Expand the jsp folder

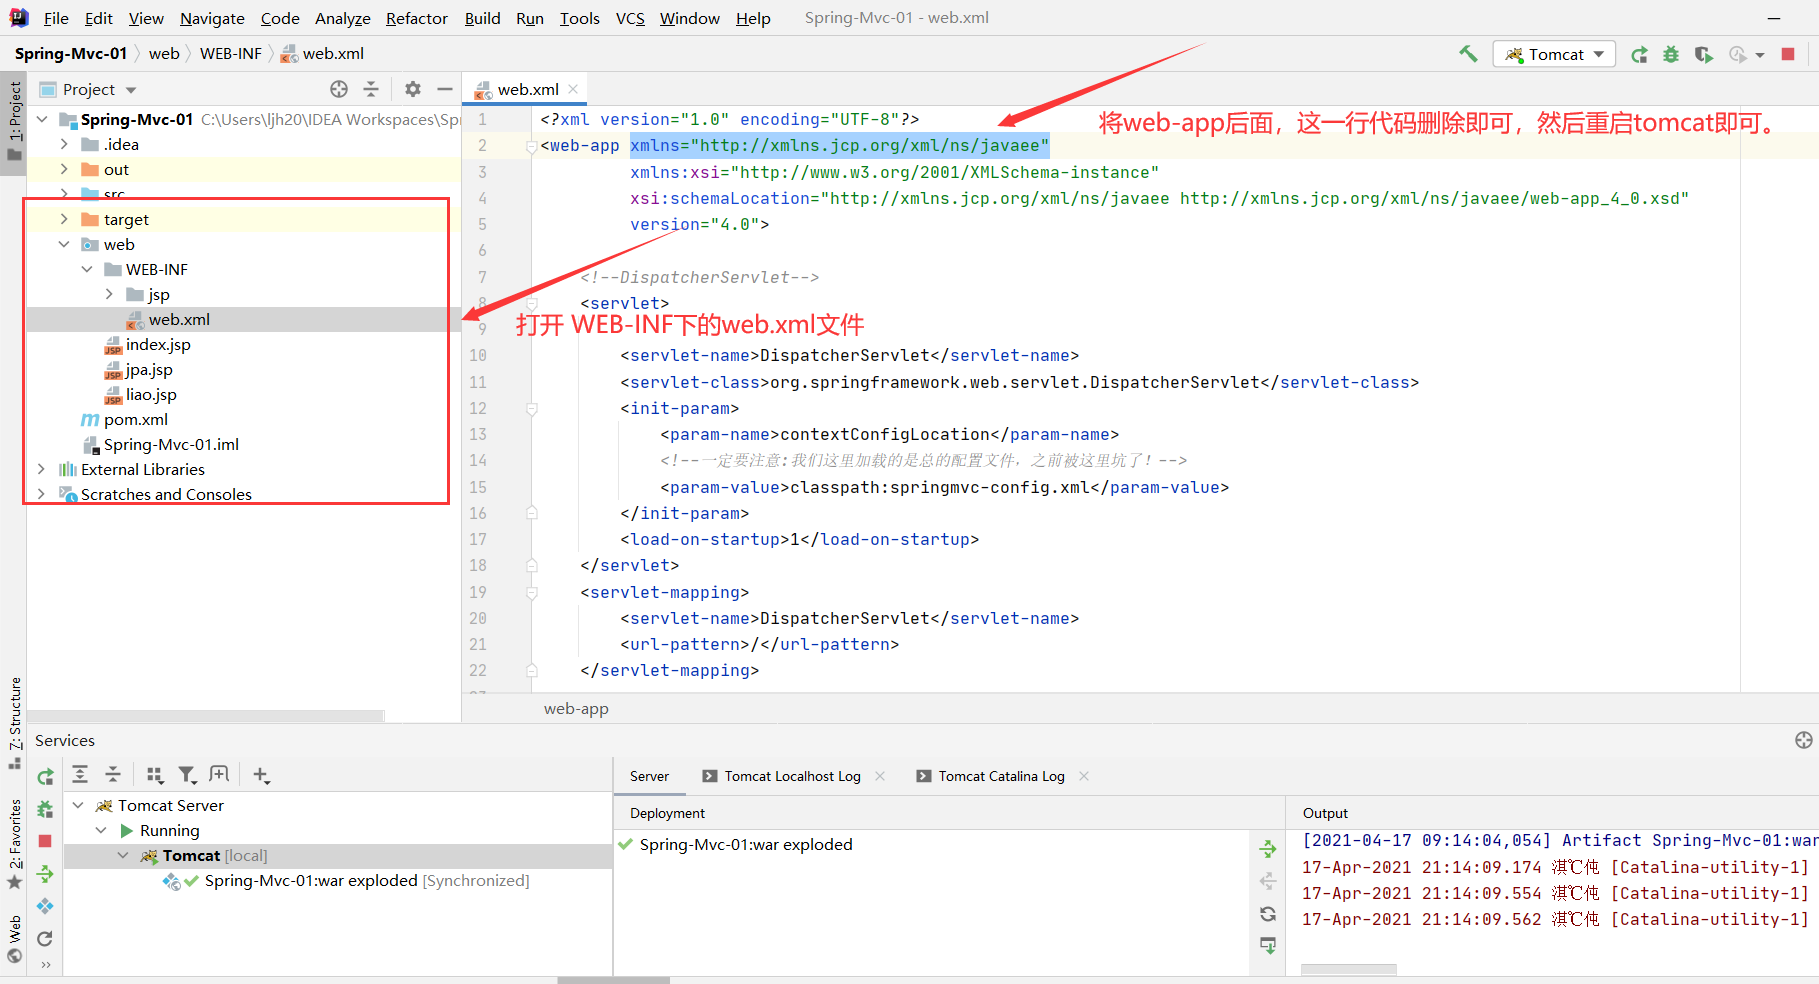(109, 294)
